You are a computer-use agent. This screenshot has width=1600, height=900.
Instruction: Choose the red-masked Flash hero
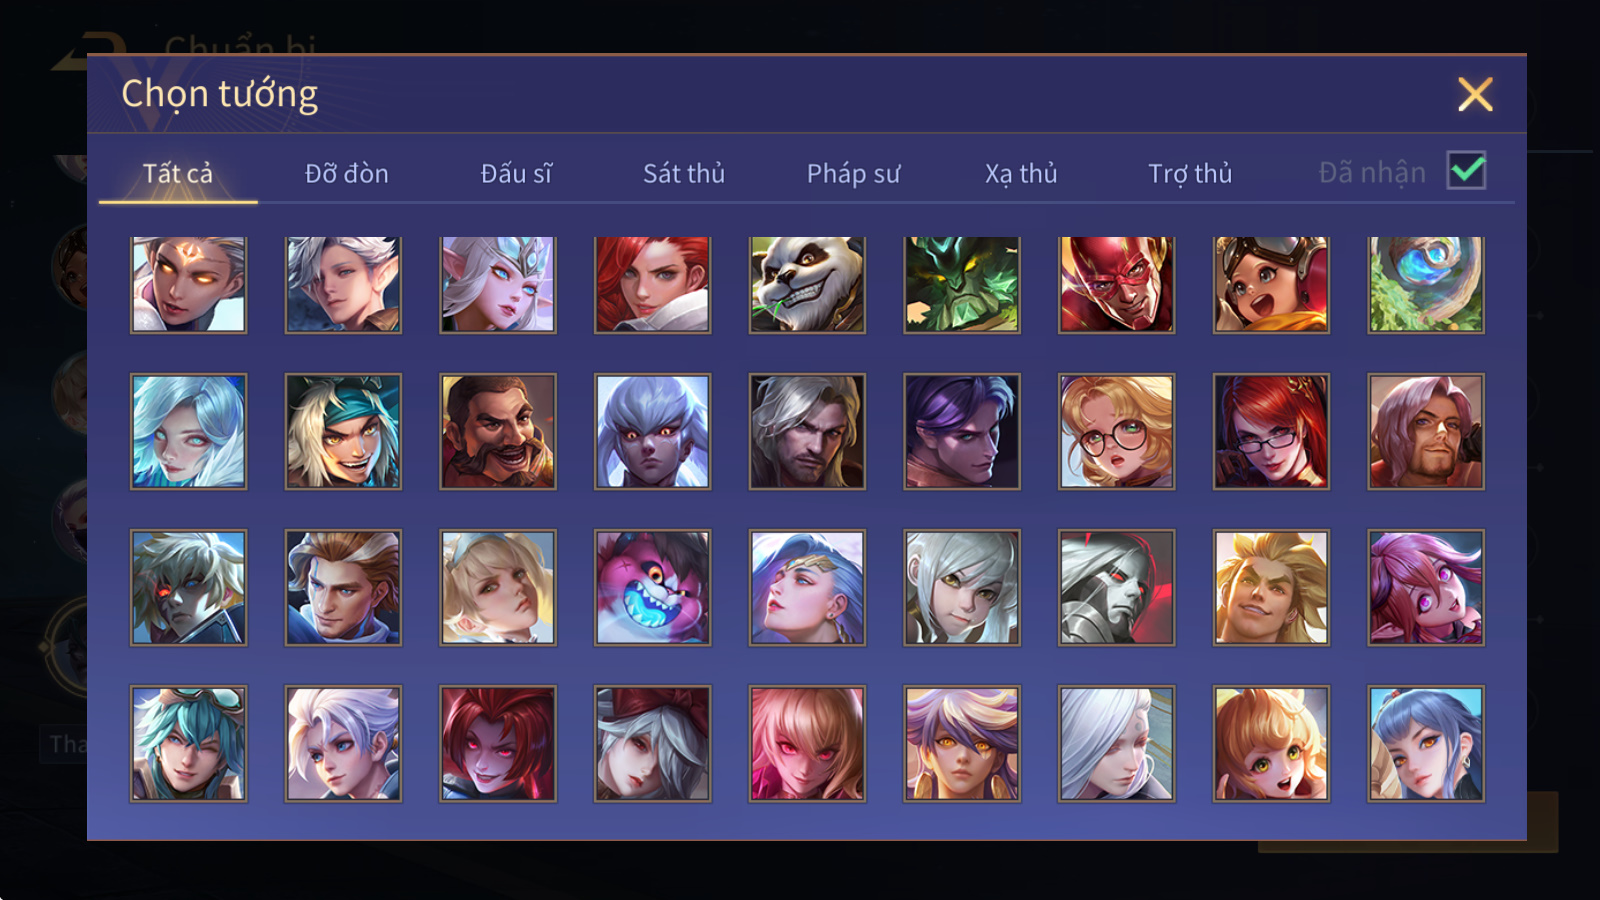click(1116, 284)
